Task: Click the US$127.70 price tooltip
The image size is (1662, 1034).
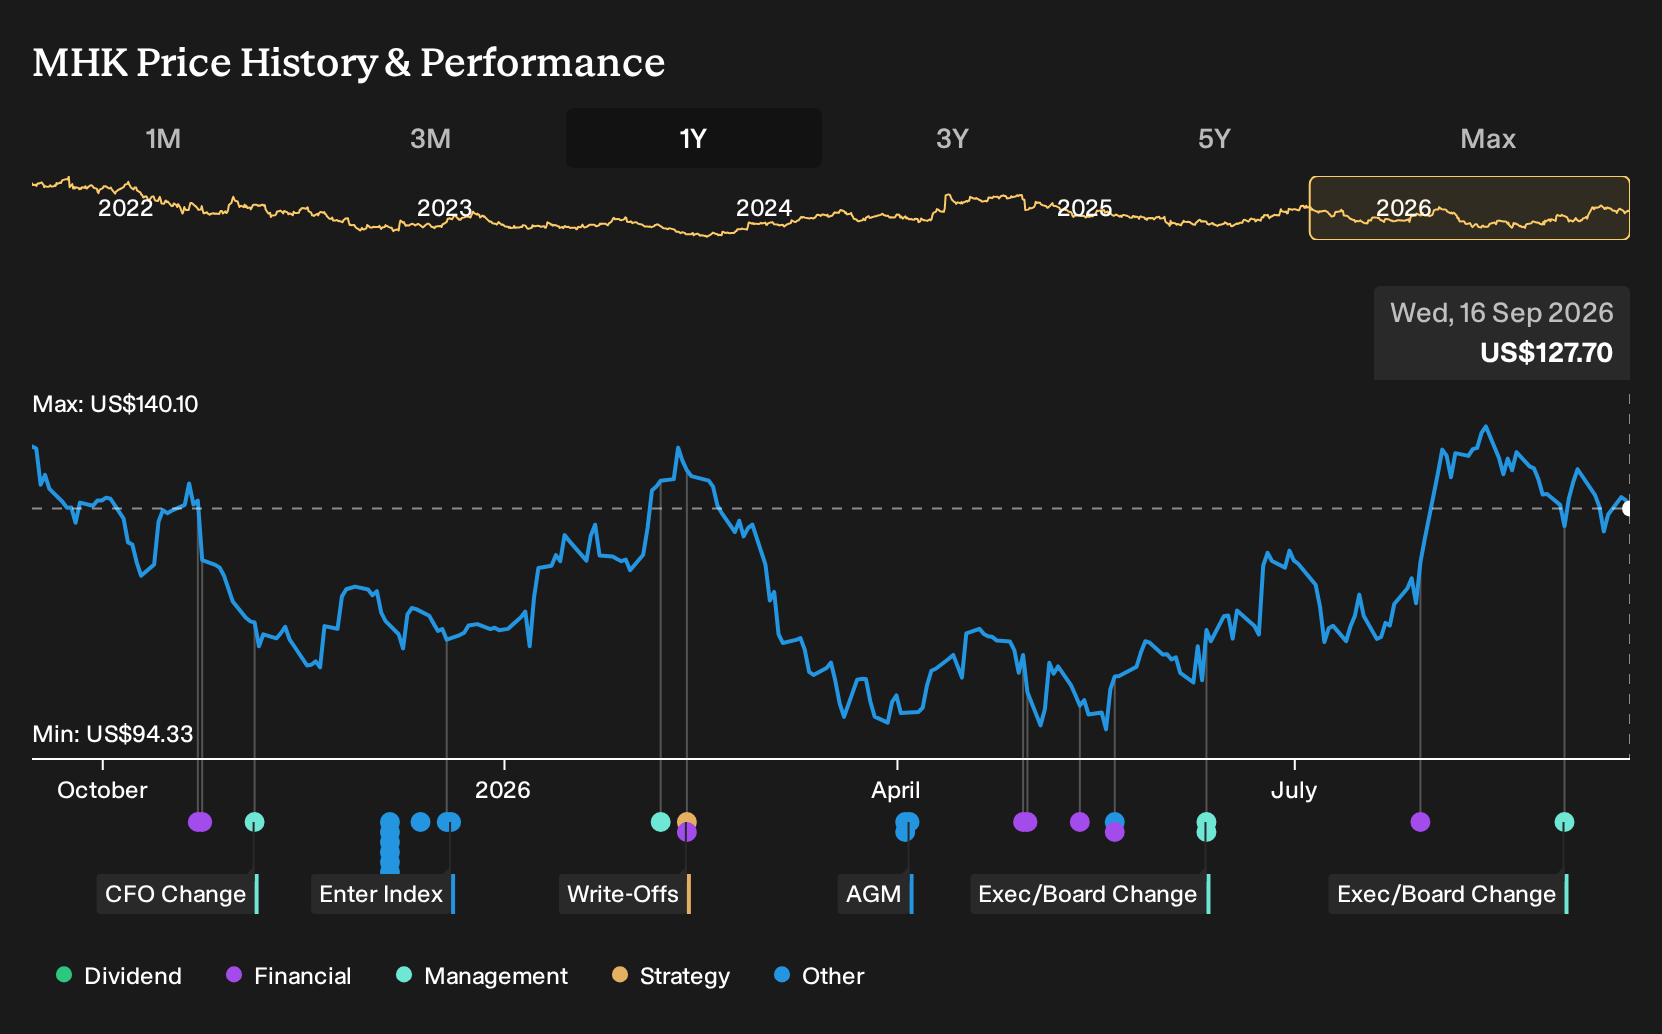Action: (x=1502, y=333)
